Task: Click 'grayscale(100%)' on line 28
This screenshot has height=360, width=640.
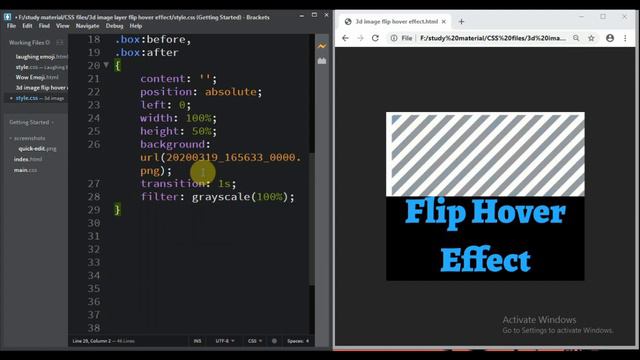Action: [240, 197]
